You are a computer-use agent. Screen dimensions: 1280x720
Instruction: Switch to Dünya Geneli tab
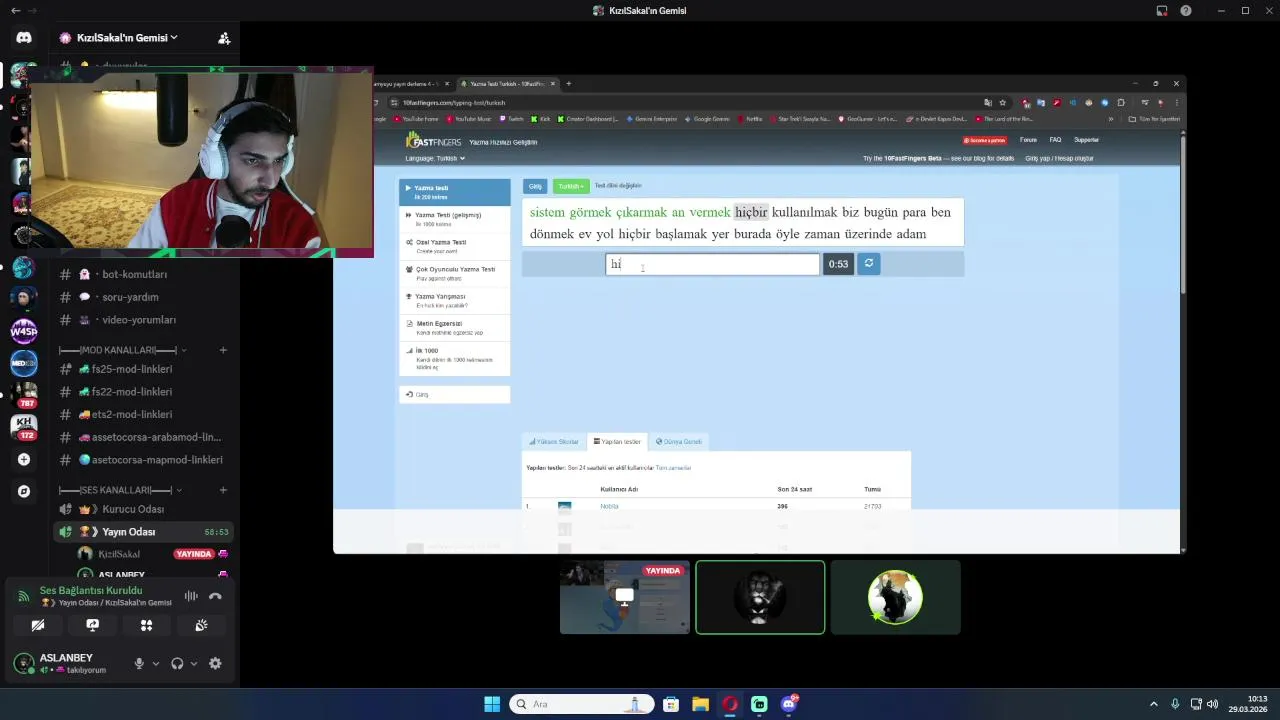pos(679,441)
